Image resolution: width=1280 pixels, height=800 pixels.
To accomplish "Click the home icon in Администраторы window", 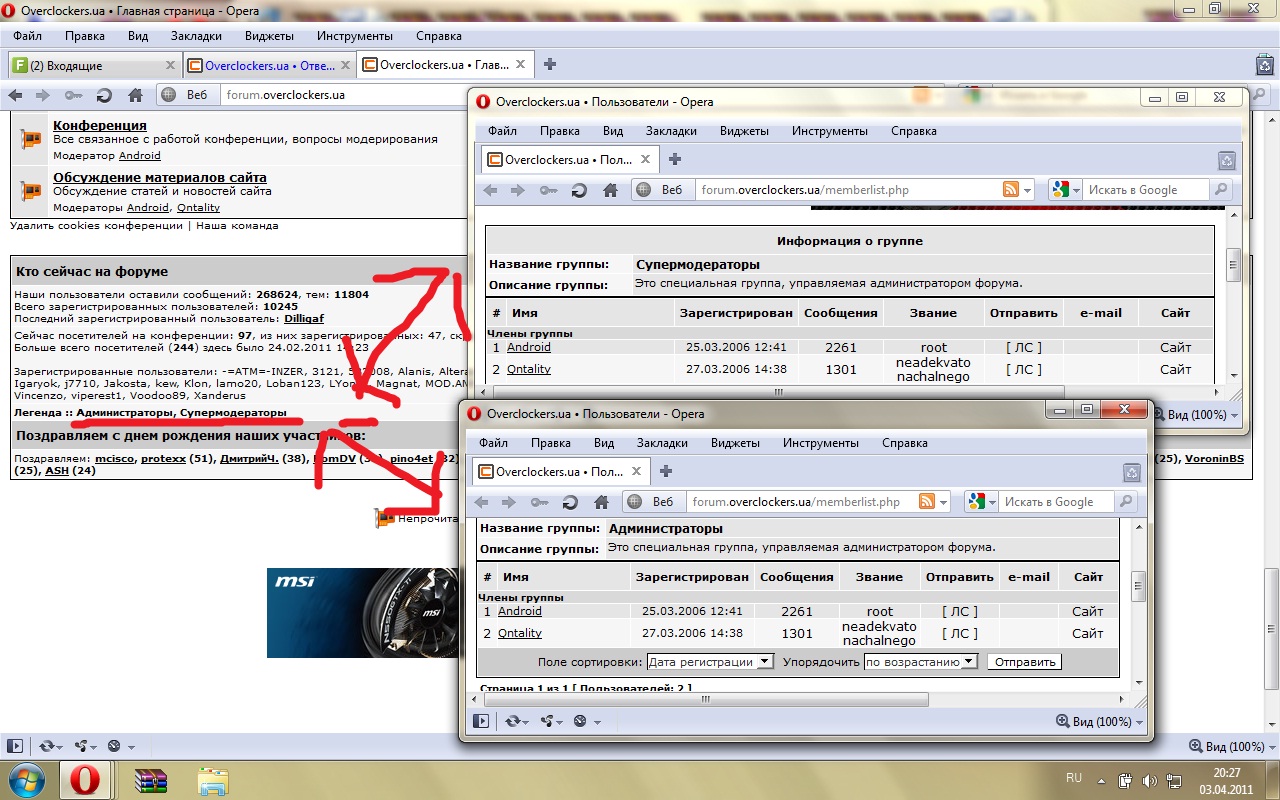I will [x=601, y=502].
